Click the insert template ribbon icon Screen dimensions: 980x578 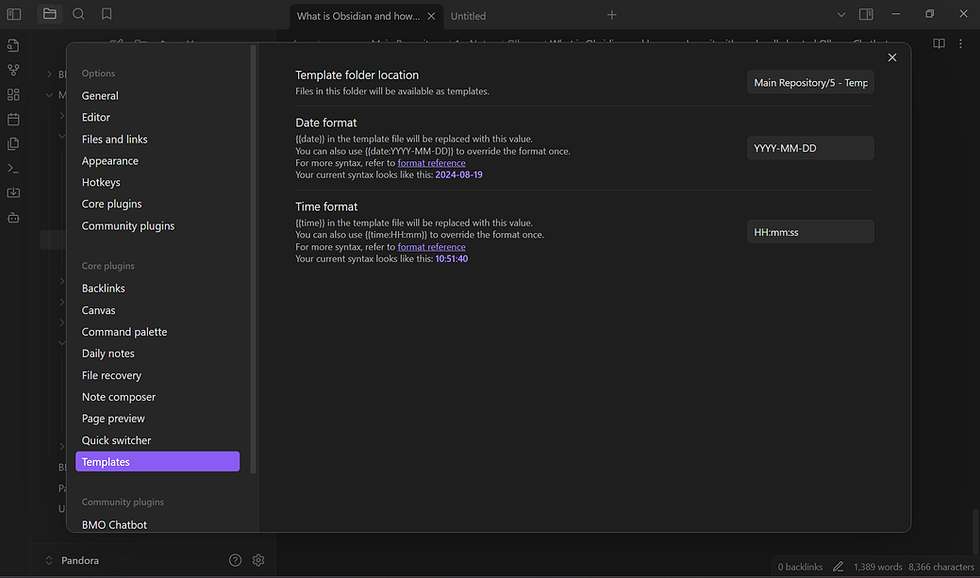click(13, 144)
